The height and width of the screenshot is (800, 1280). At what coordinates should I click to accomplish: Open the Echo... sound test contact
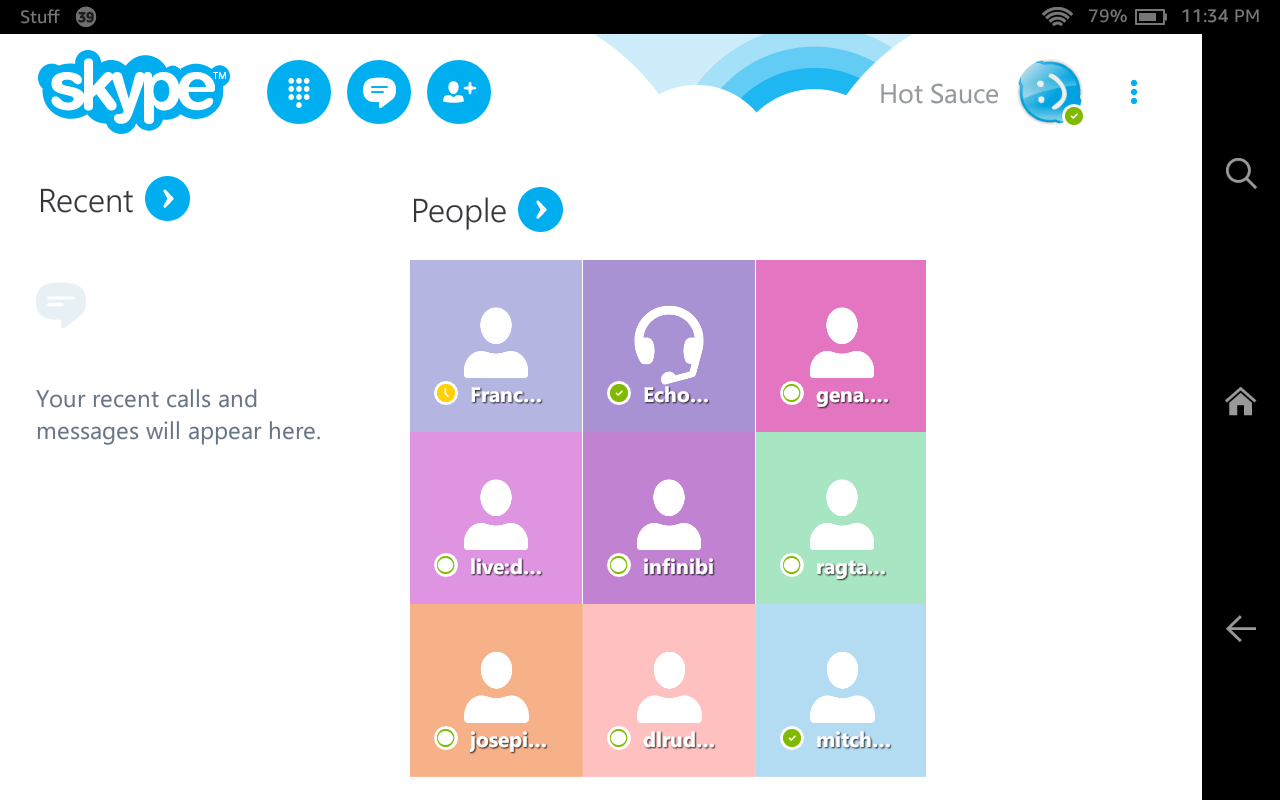coord(669,346)
